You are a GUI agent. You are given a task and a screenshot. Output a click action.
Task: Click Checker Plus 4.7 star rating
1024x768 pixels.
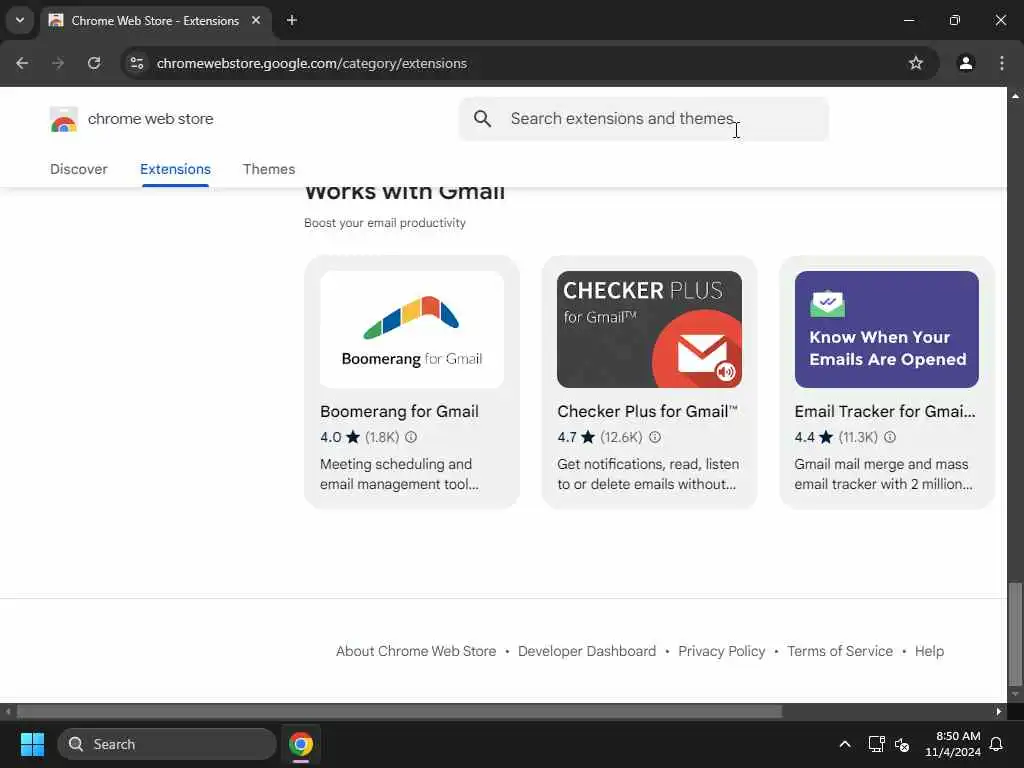[x=576, y=437]
